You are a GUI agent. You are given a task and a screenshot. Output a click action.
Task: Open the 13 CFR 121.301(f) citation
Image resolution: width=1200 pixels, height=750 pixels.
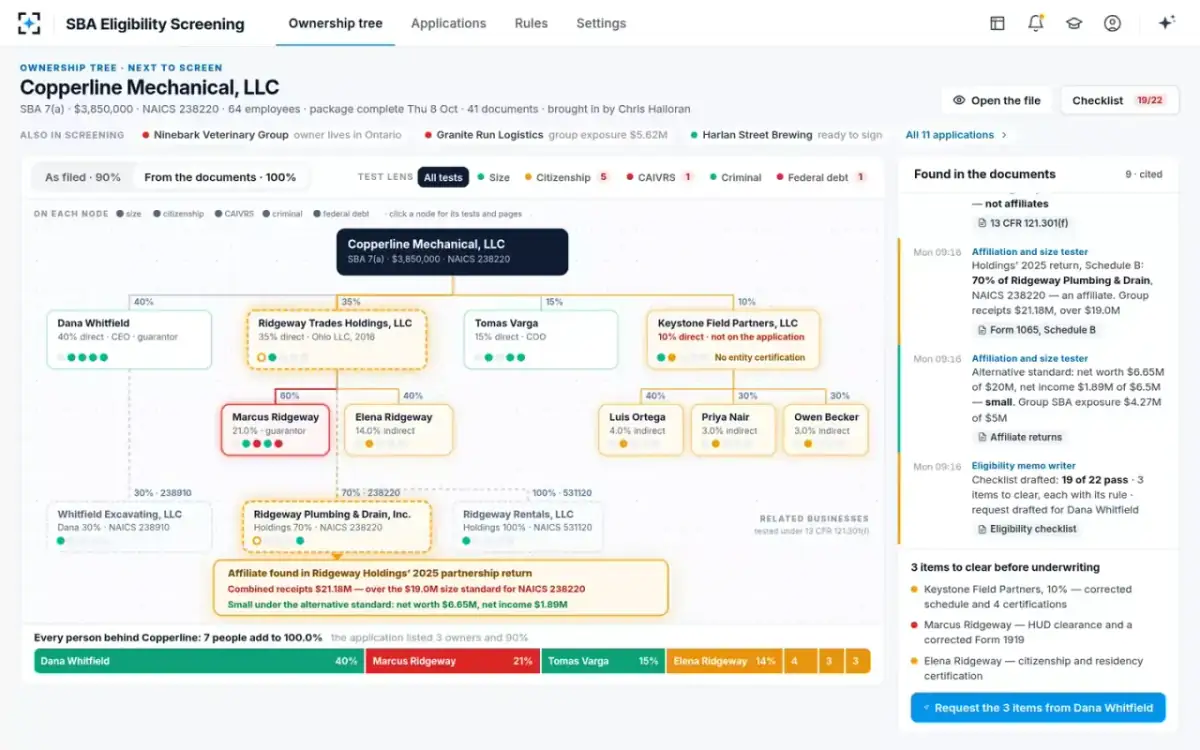tap(1022, 223)
